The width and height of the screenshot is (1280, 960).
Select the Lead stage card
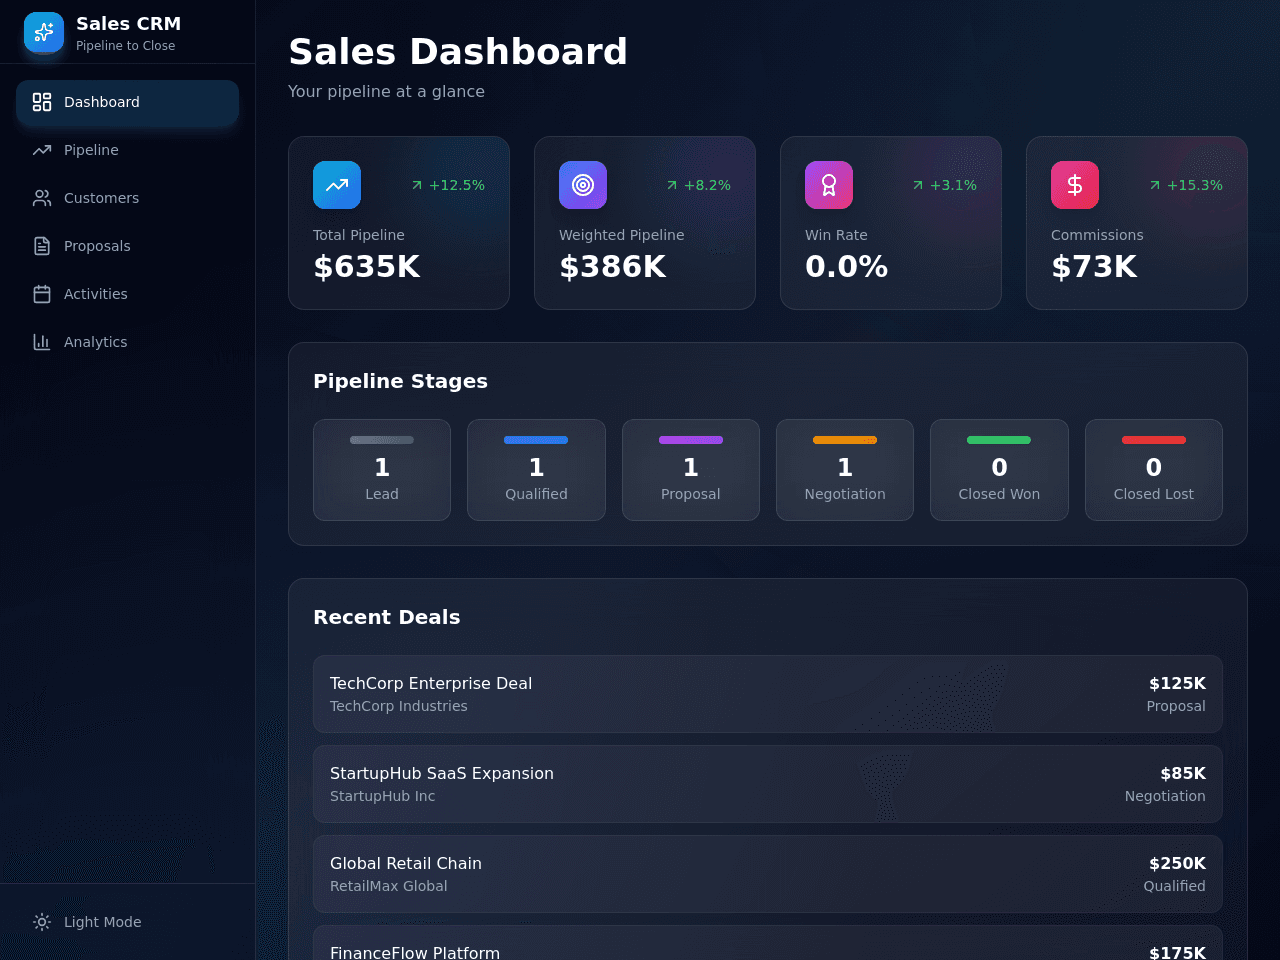(x=382, y=470)
